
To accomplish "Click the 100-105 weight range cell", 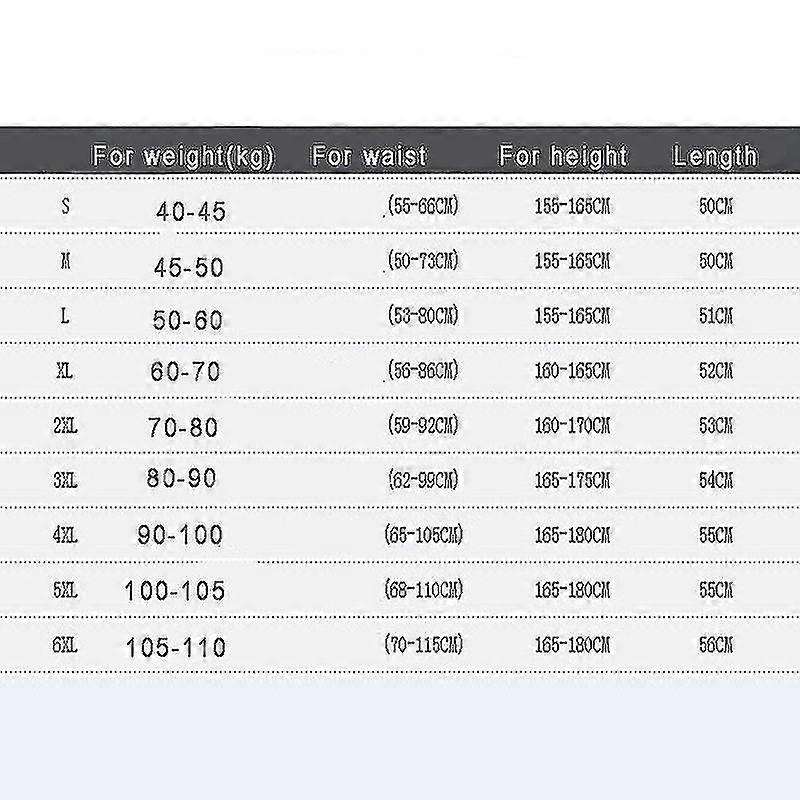I will pos(175,591).
